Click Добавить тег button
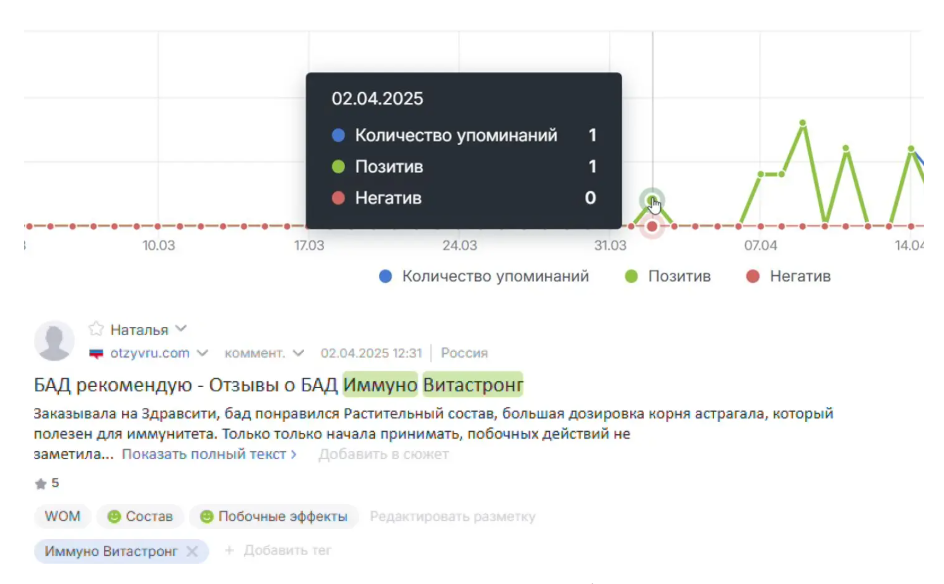Image resolution: width=944 pixels, height=584 pixels. (x=278, y=550)
